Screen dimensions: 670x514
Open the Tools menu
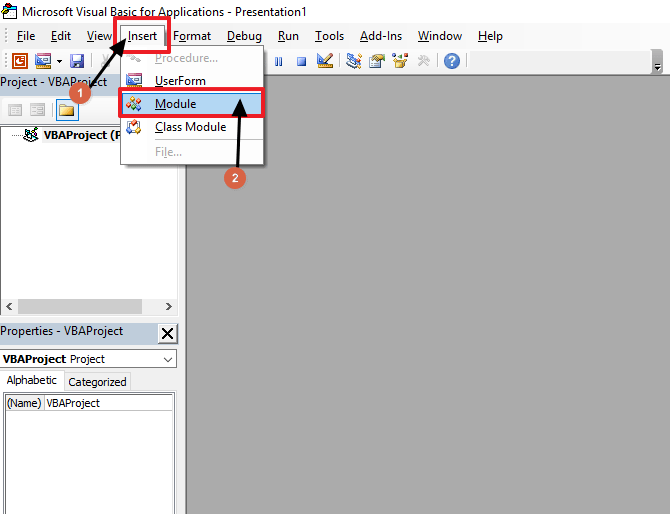click(329, 36)
